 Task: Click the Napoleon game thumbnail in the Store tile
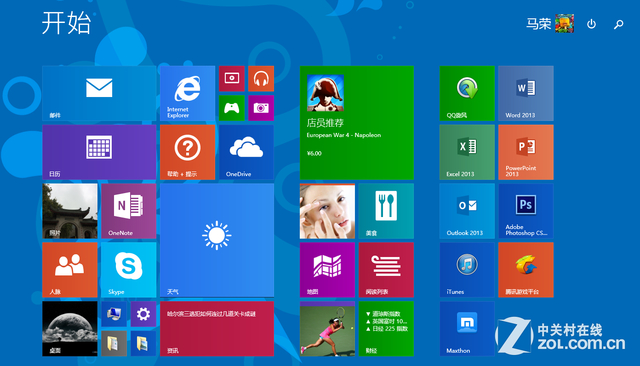coord(325,93)
